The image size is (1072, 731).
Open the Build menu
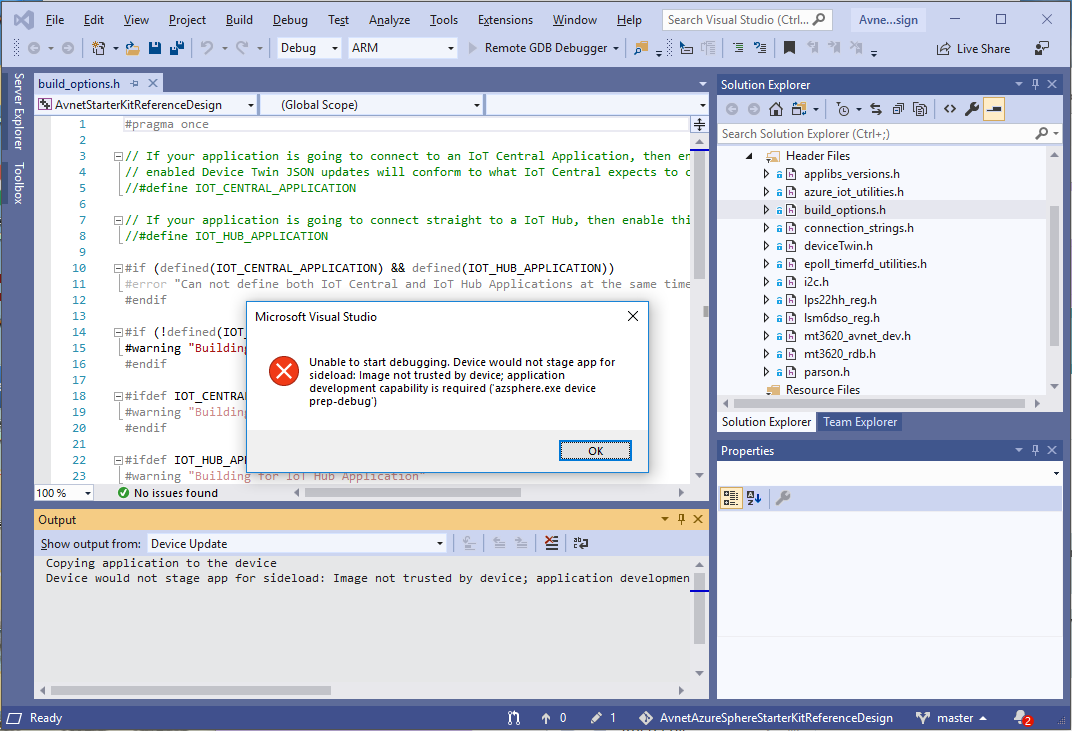(x=239, y=20)
